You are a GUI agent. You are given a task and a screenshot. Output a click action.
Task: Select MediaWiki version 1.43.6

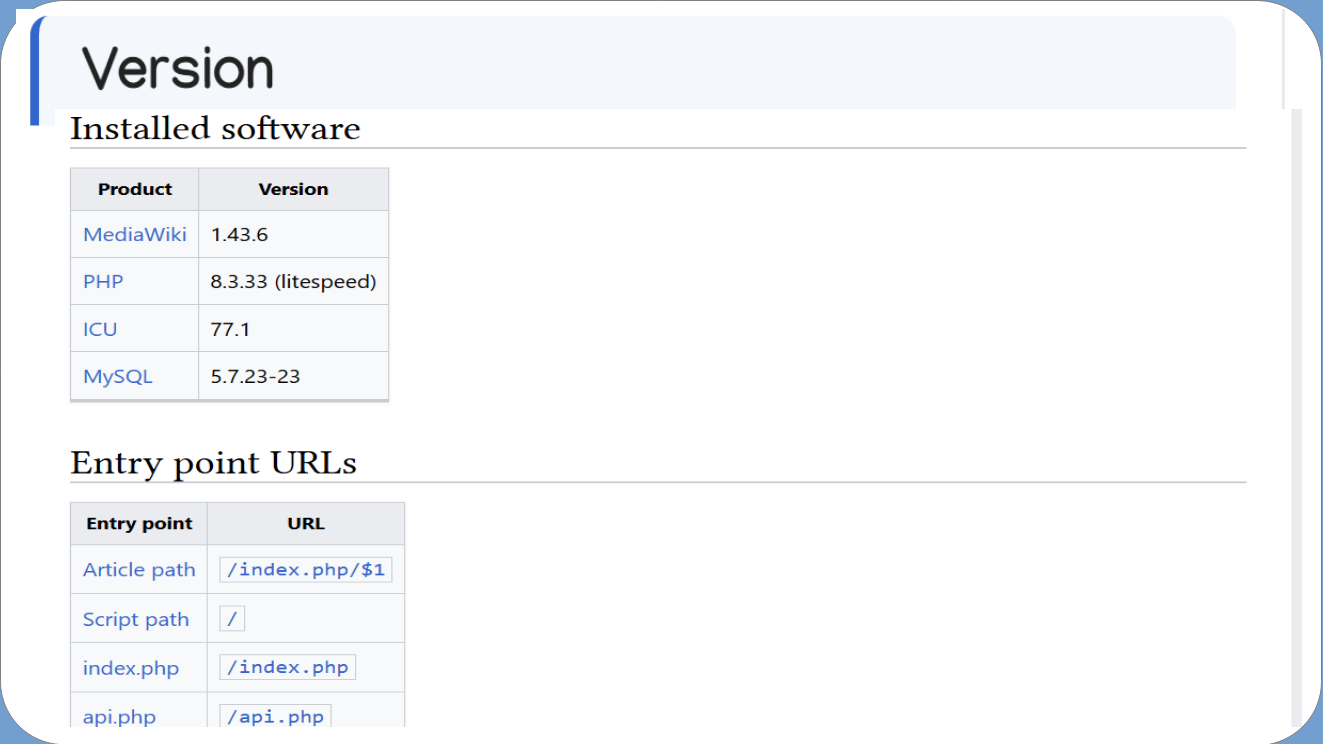(x=239, y=235)
